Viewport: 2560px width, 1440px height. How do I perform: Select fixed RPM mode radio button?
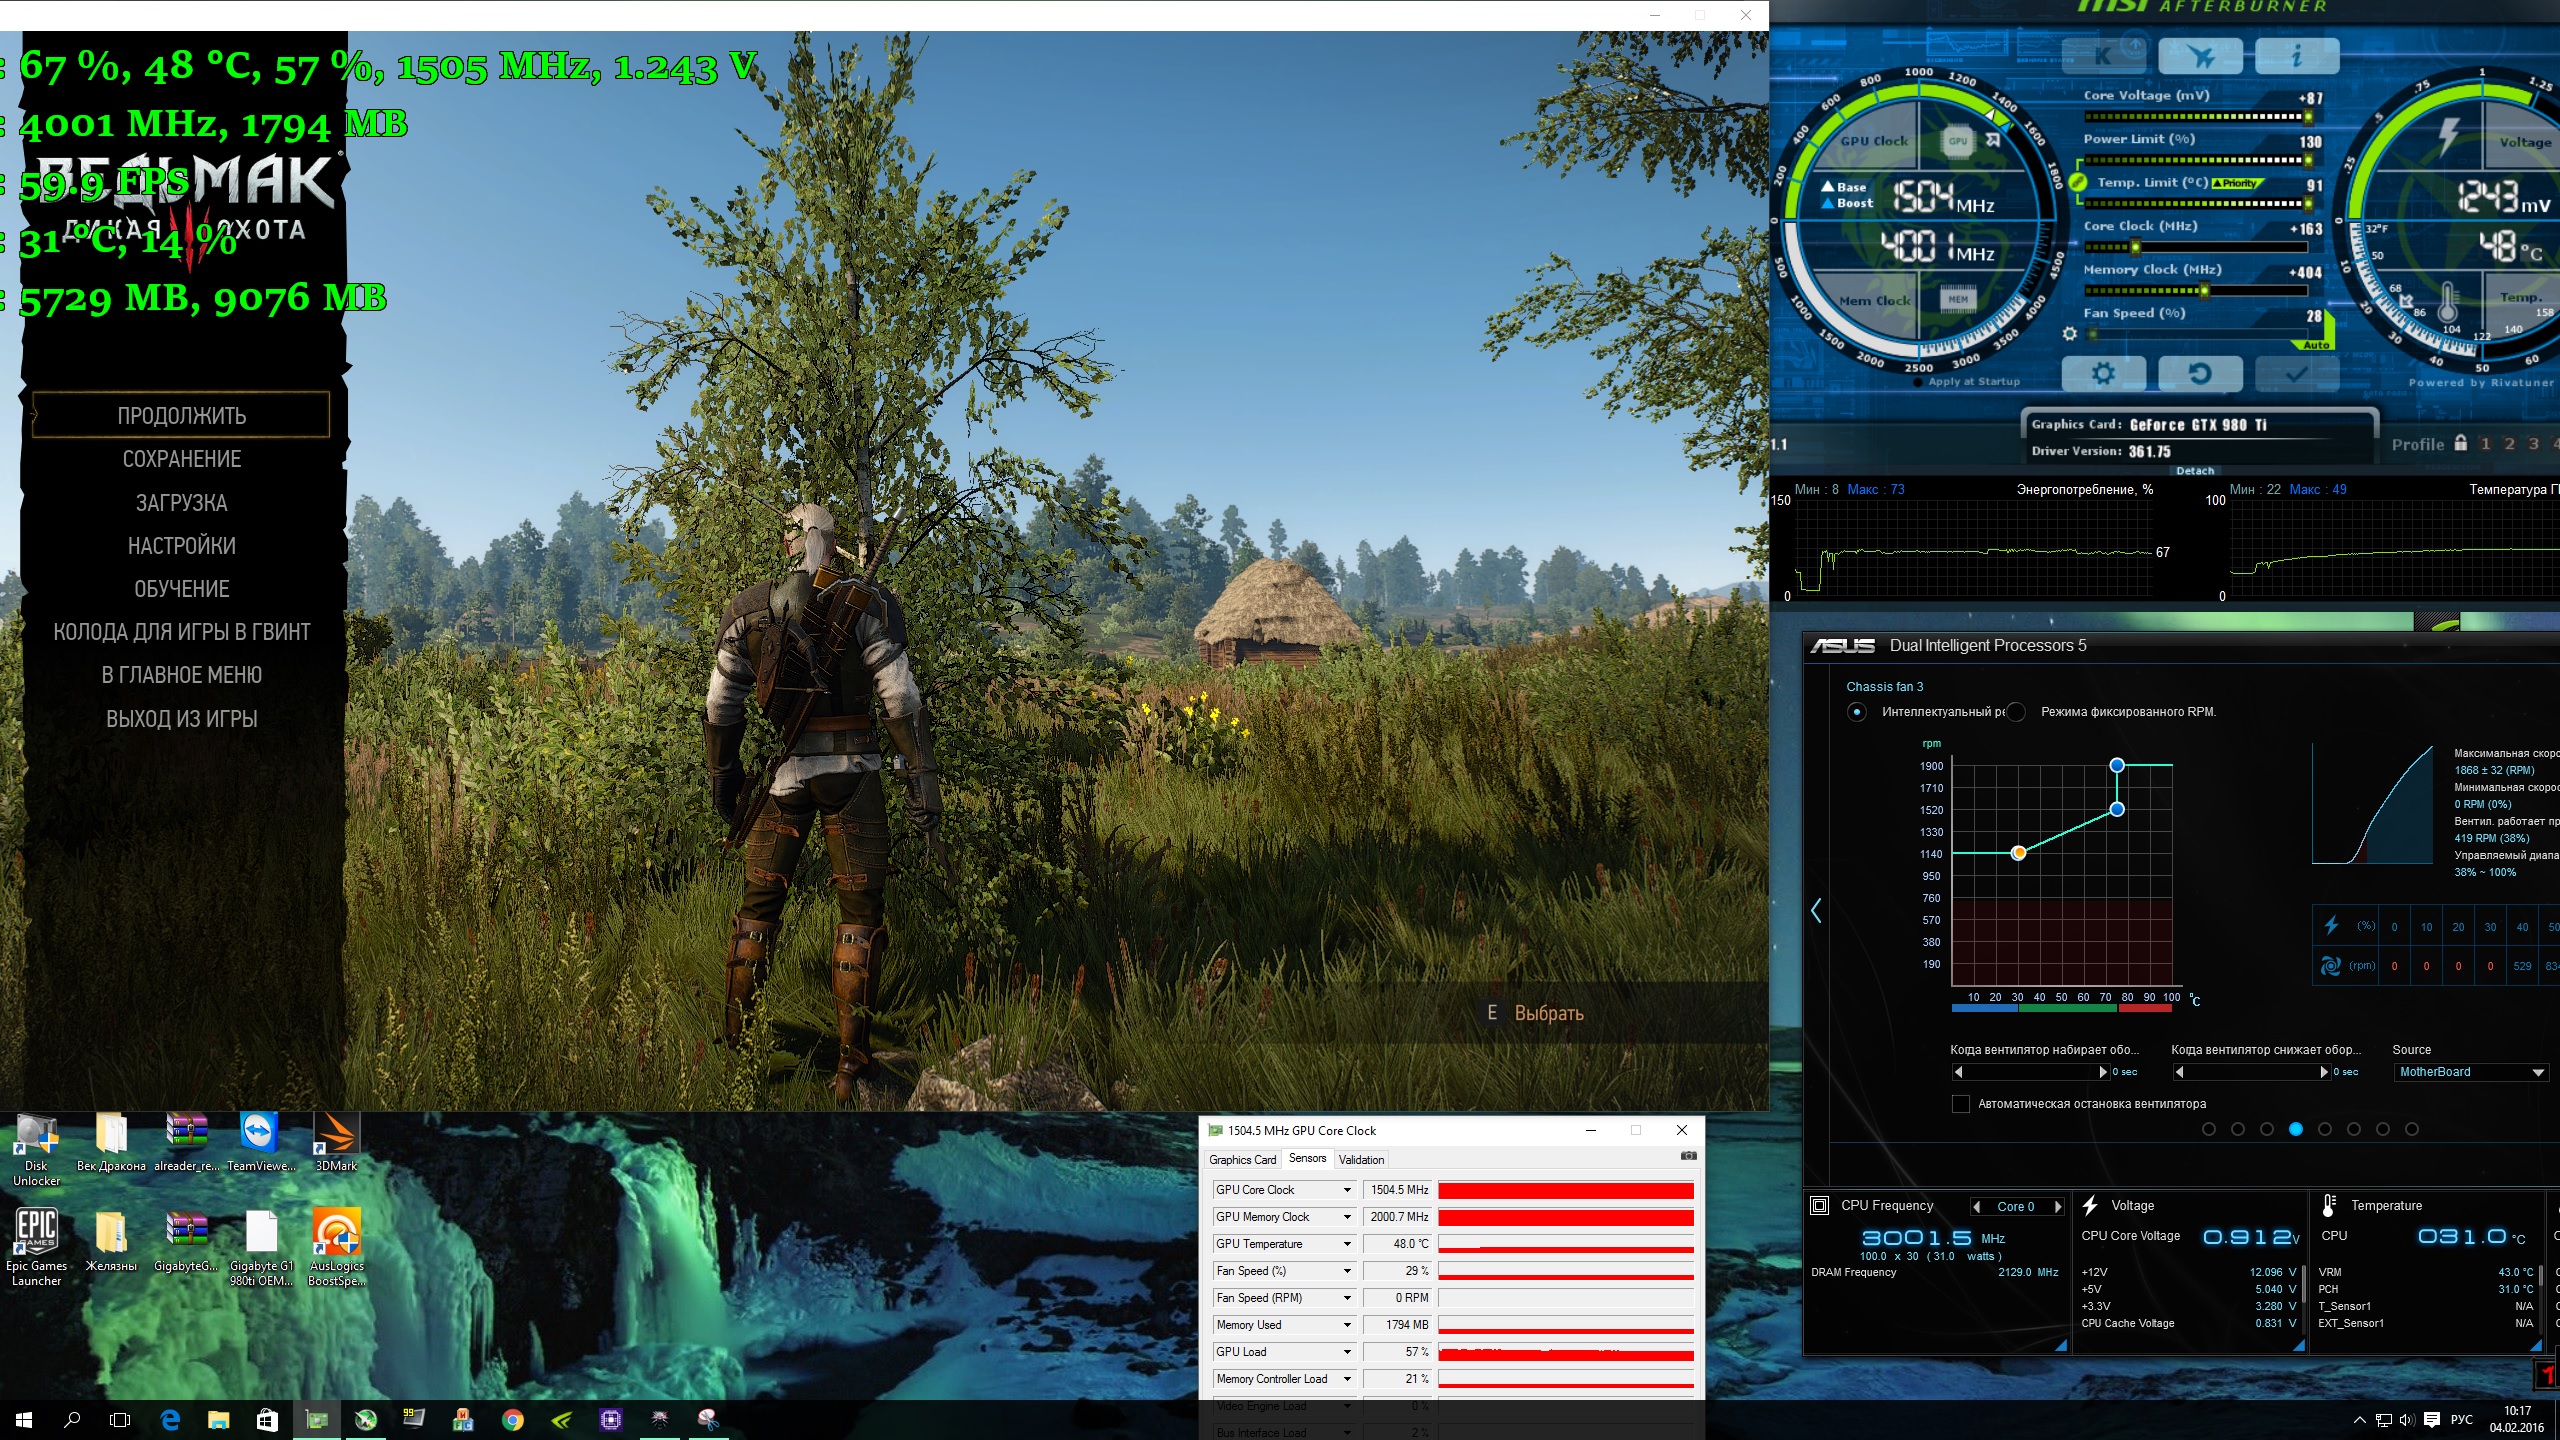click(2017, 712)
